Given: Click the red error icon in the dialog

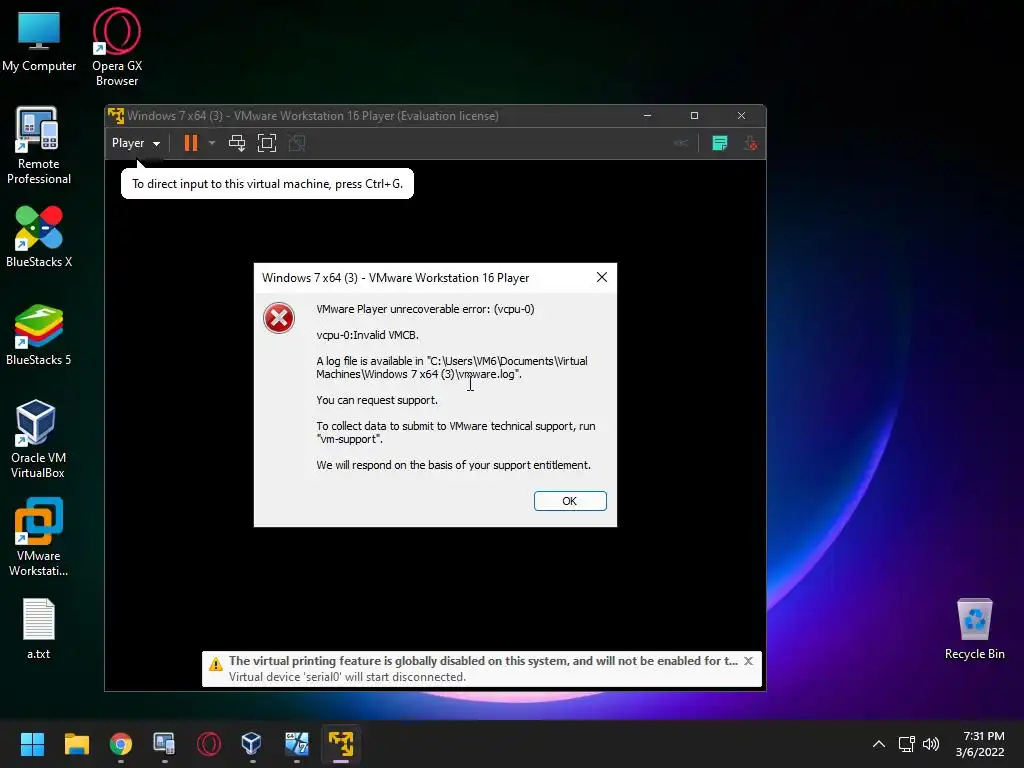Looking at the screenshot, I should 279,318.
